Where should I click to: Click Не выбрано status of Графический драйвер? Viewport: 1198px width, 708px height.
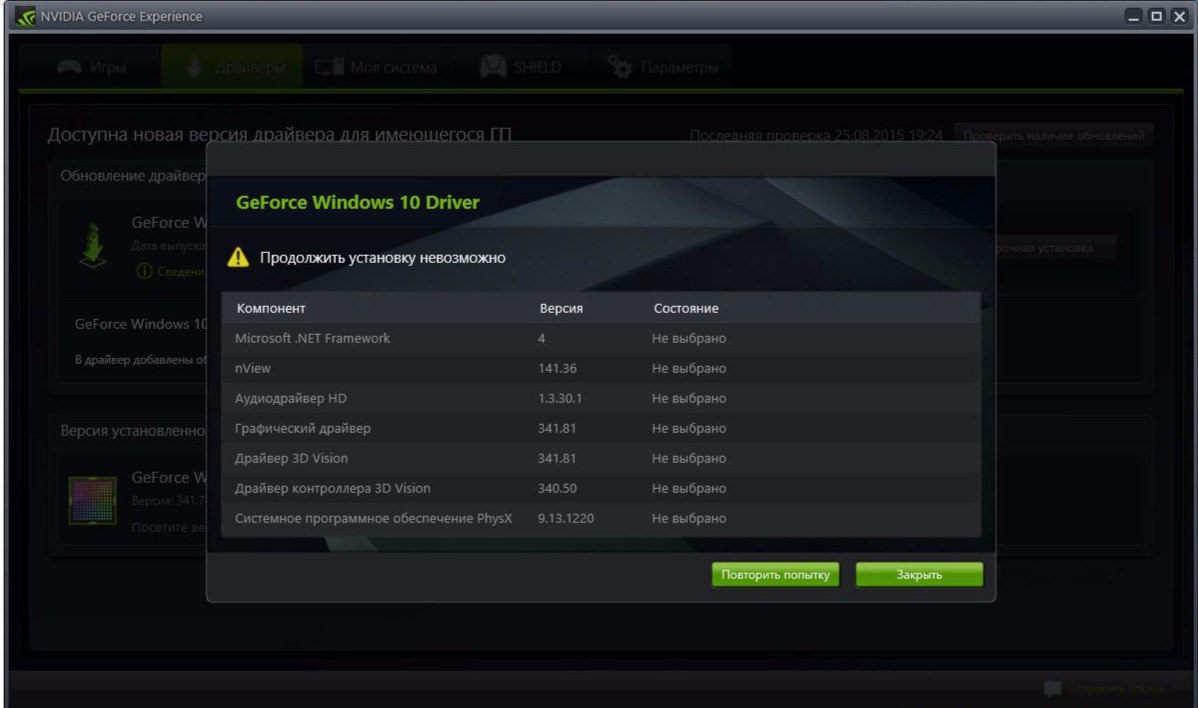click(x=689, y=428)
